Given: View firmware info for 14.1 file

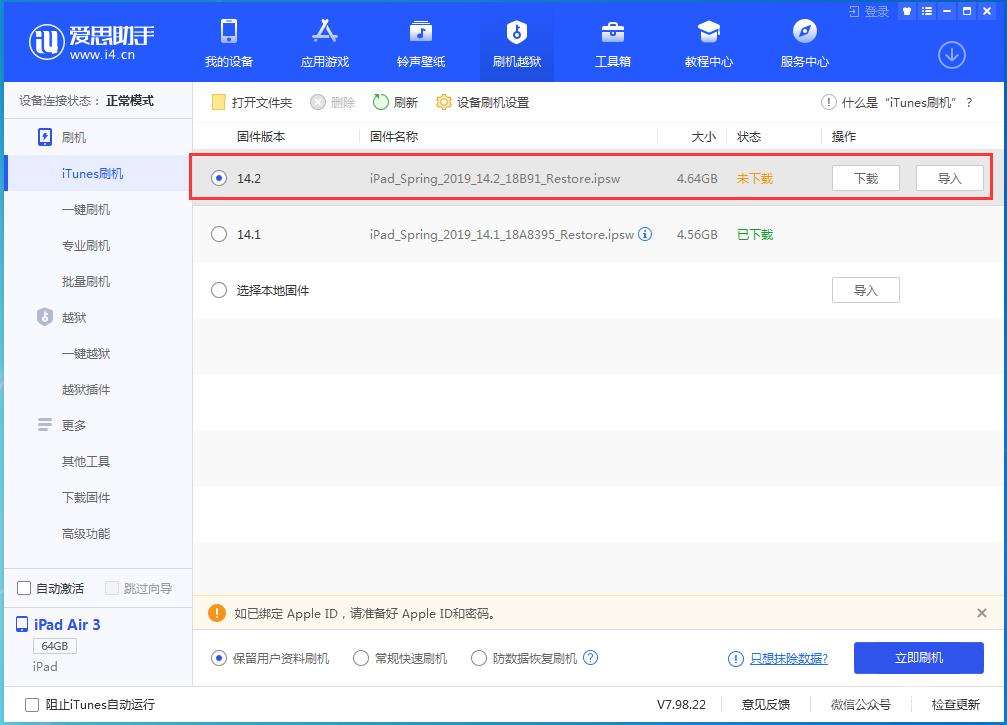Looking at the screenshot, I should click(x=645, y=235).
